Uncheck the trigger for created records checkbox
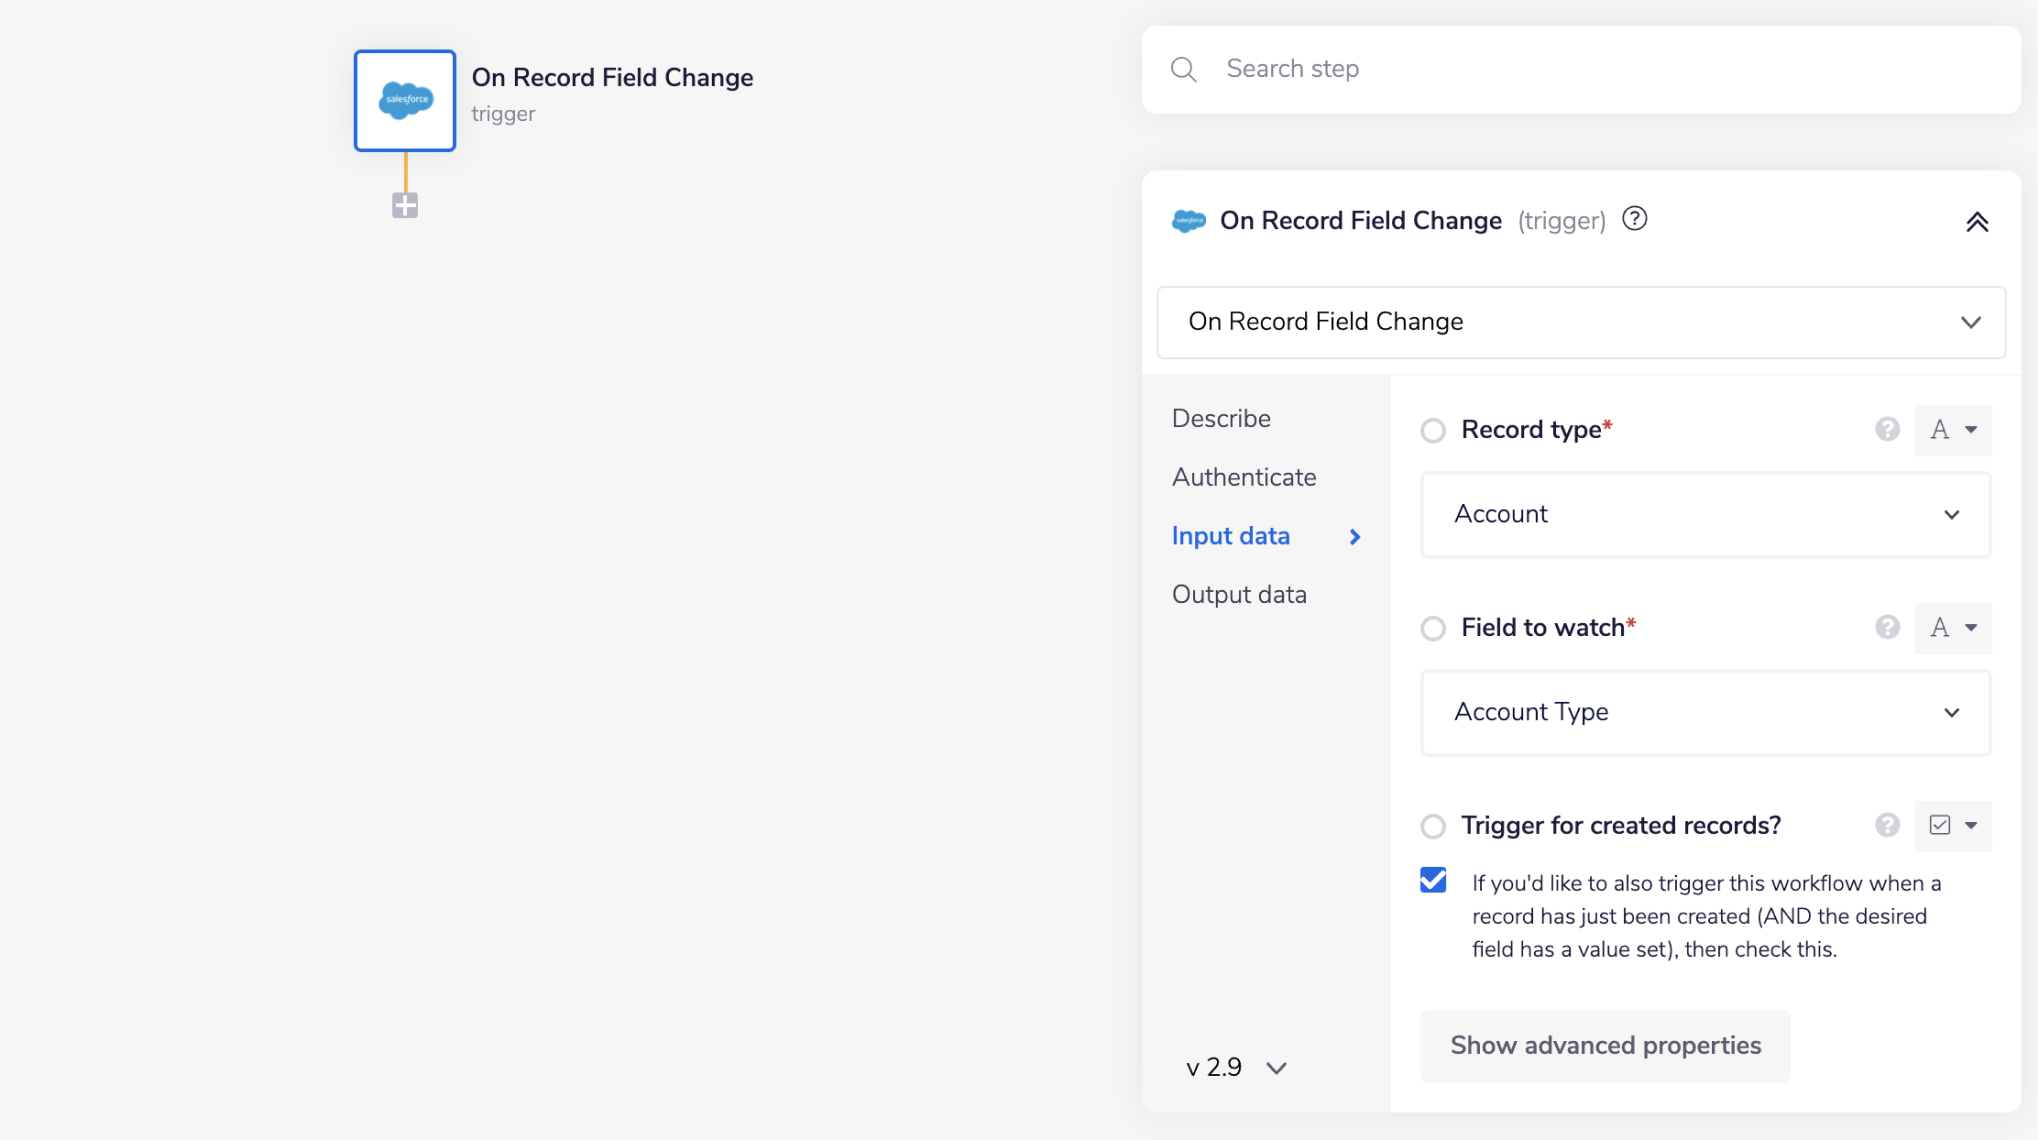The image size is (2039, 1140). tap(1433, 880)
